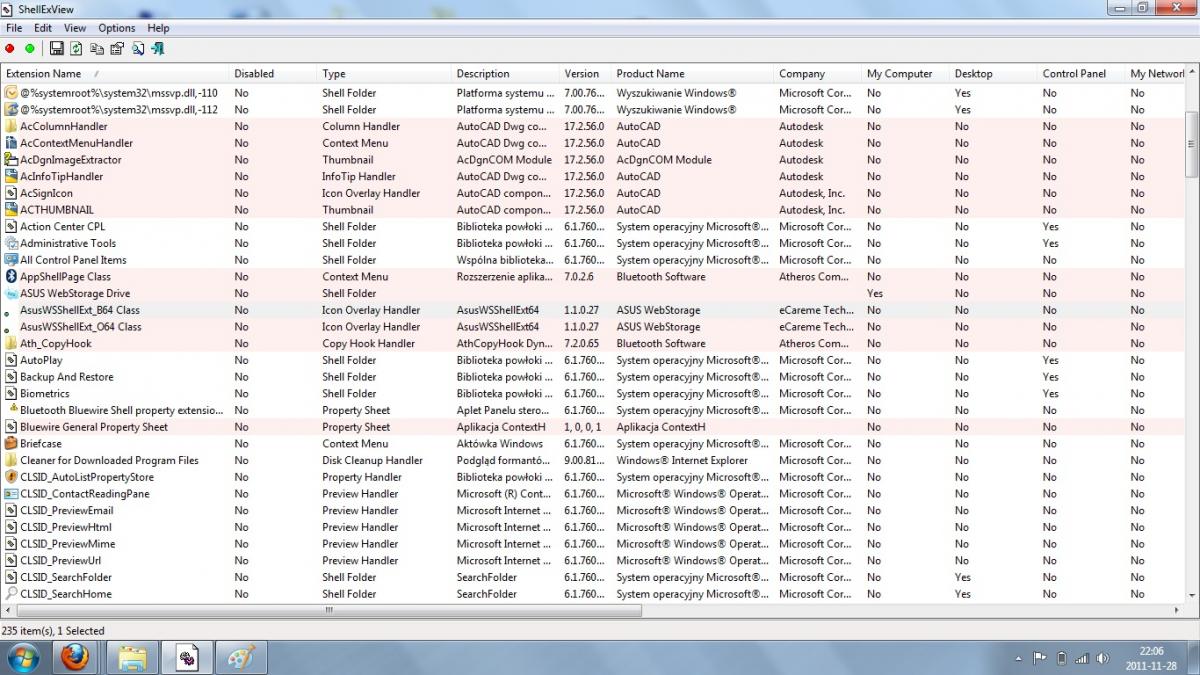This screenshot has height=675, width=1200.
Task: Click the ShellExView taskbar button
Action: 189,657
